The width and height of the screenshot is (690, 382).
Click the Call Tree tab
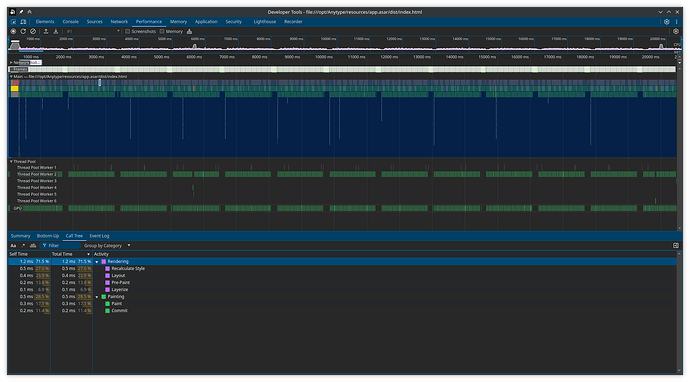click(x=74, y=236)
